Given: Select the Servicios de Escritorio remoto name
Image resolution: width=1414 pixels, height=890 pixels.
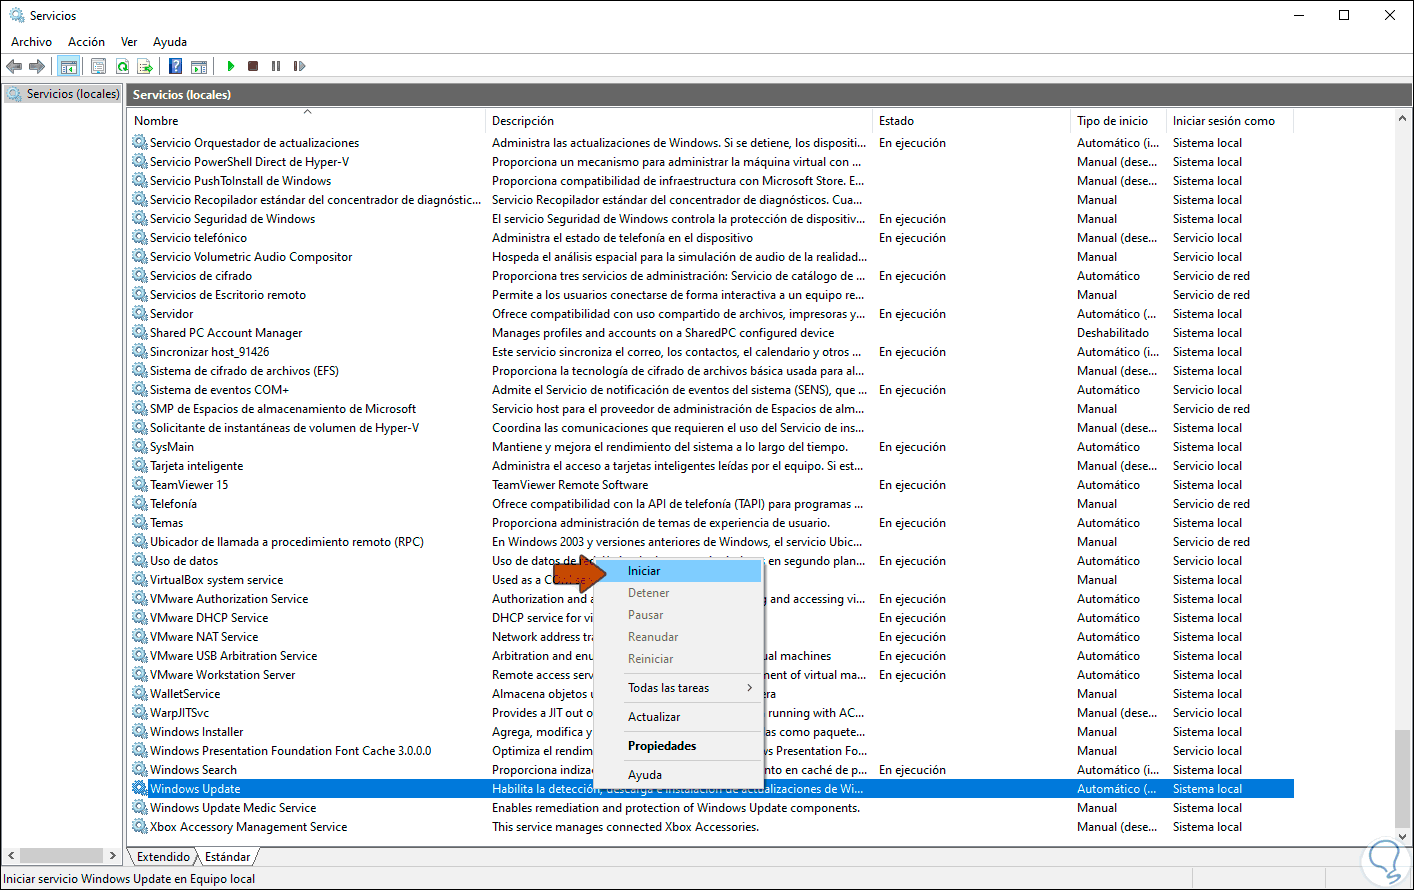Looking at the screenshot, I should pos(228,295).
